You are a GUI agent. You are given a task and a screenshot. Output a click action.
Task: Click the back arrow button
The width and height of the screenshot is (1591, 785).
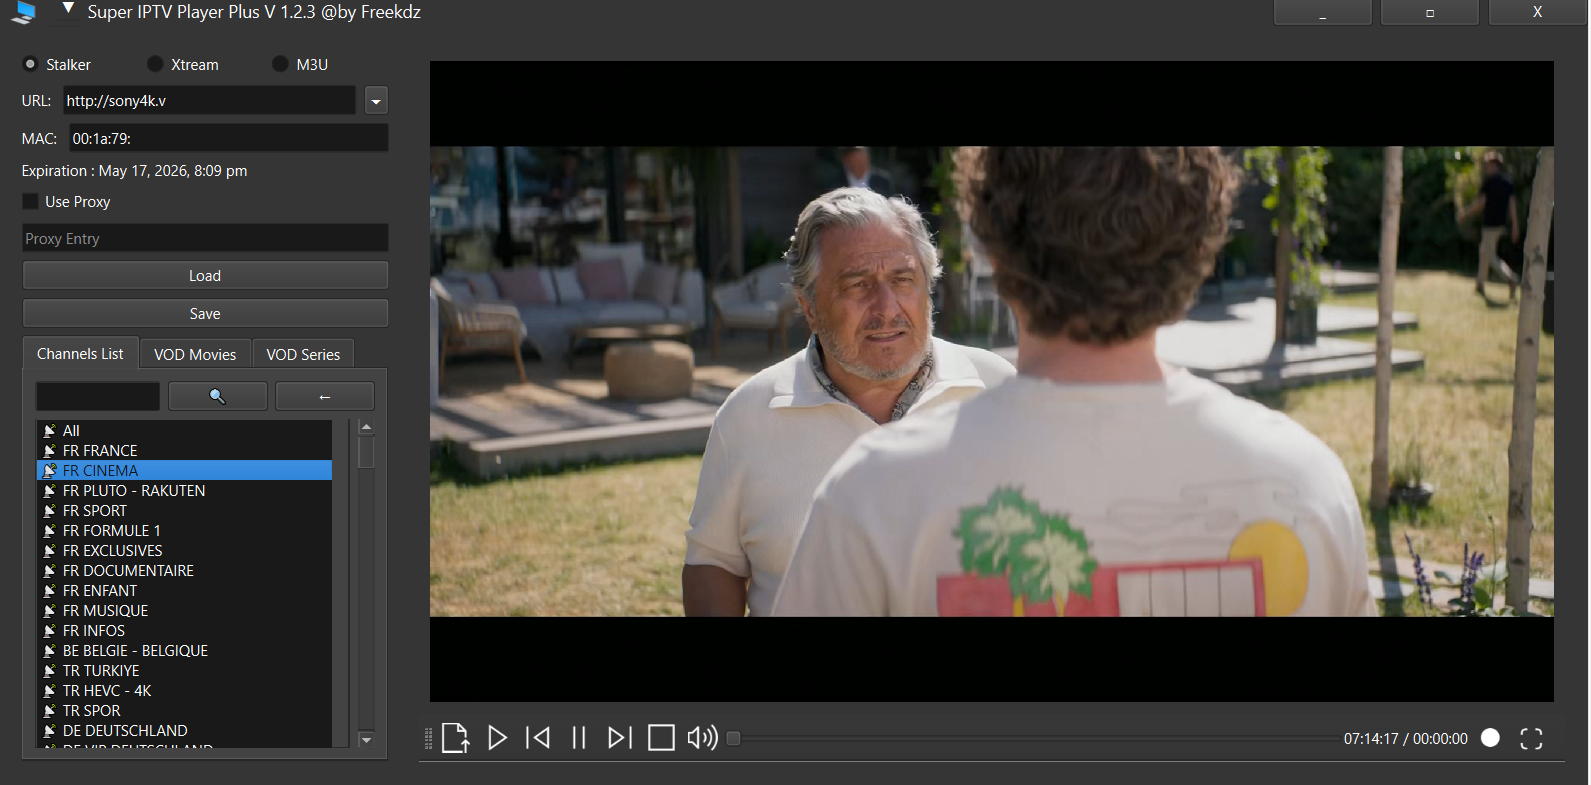(x=324, y=396)
